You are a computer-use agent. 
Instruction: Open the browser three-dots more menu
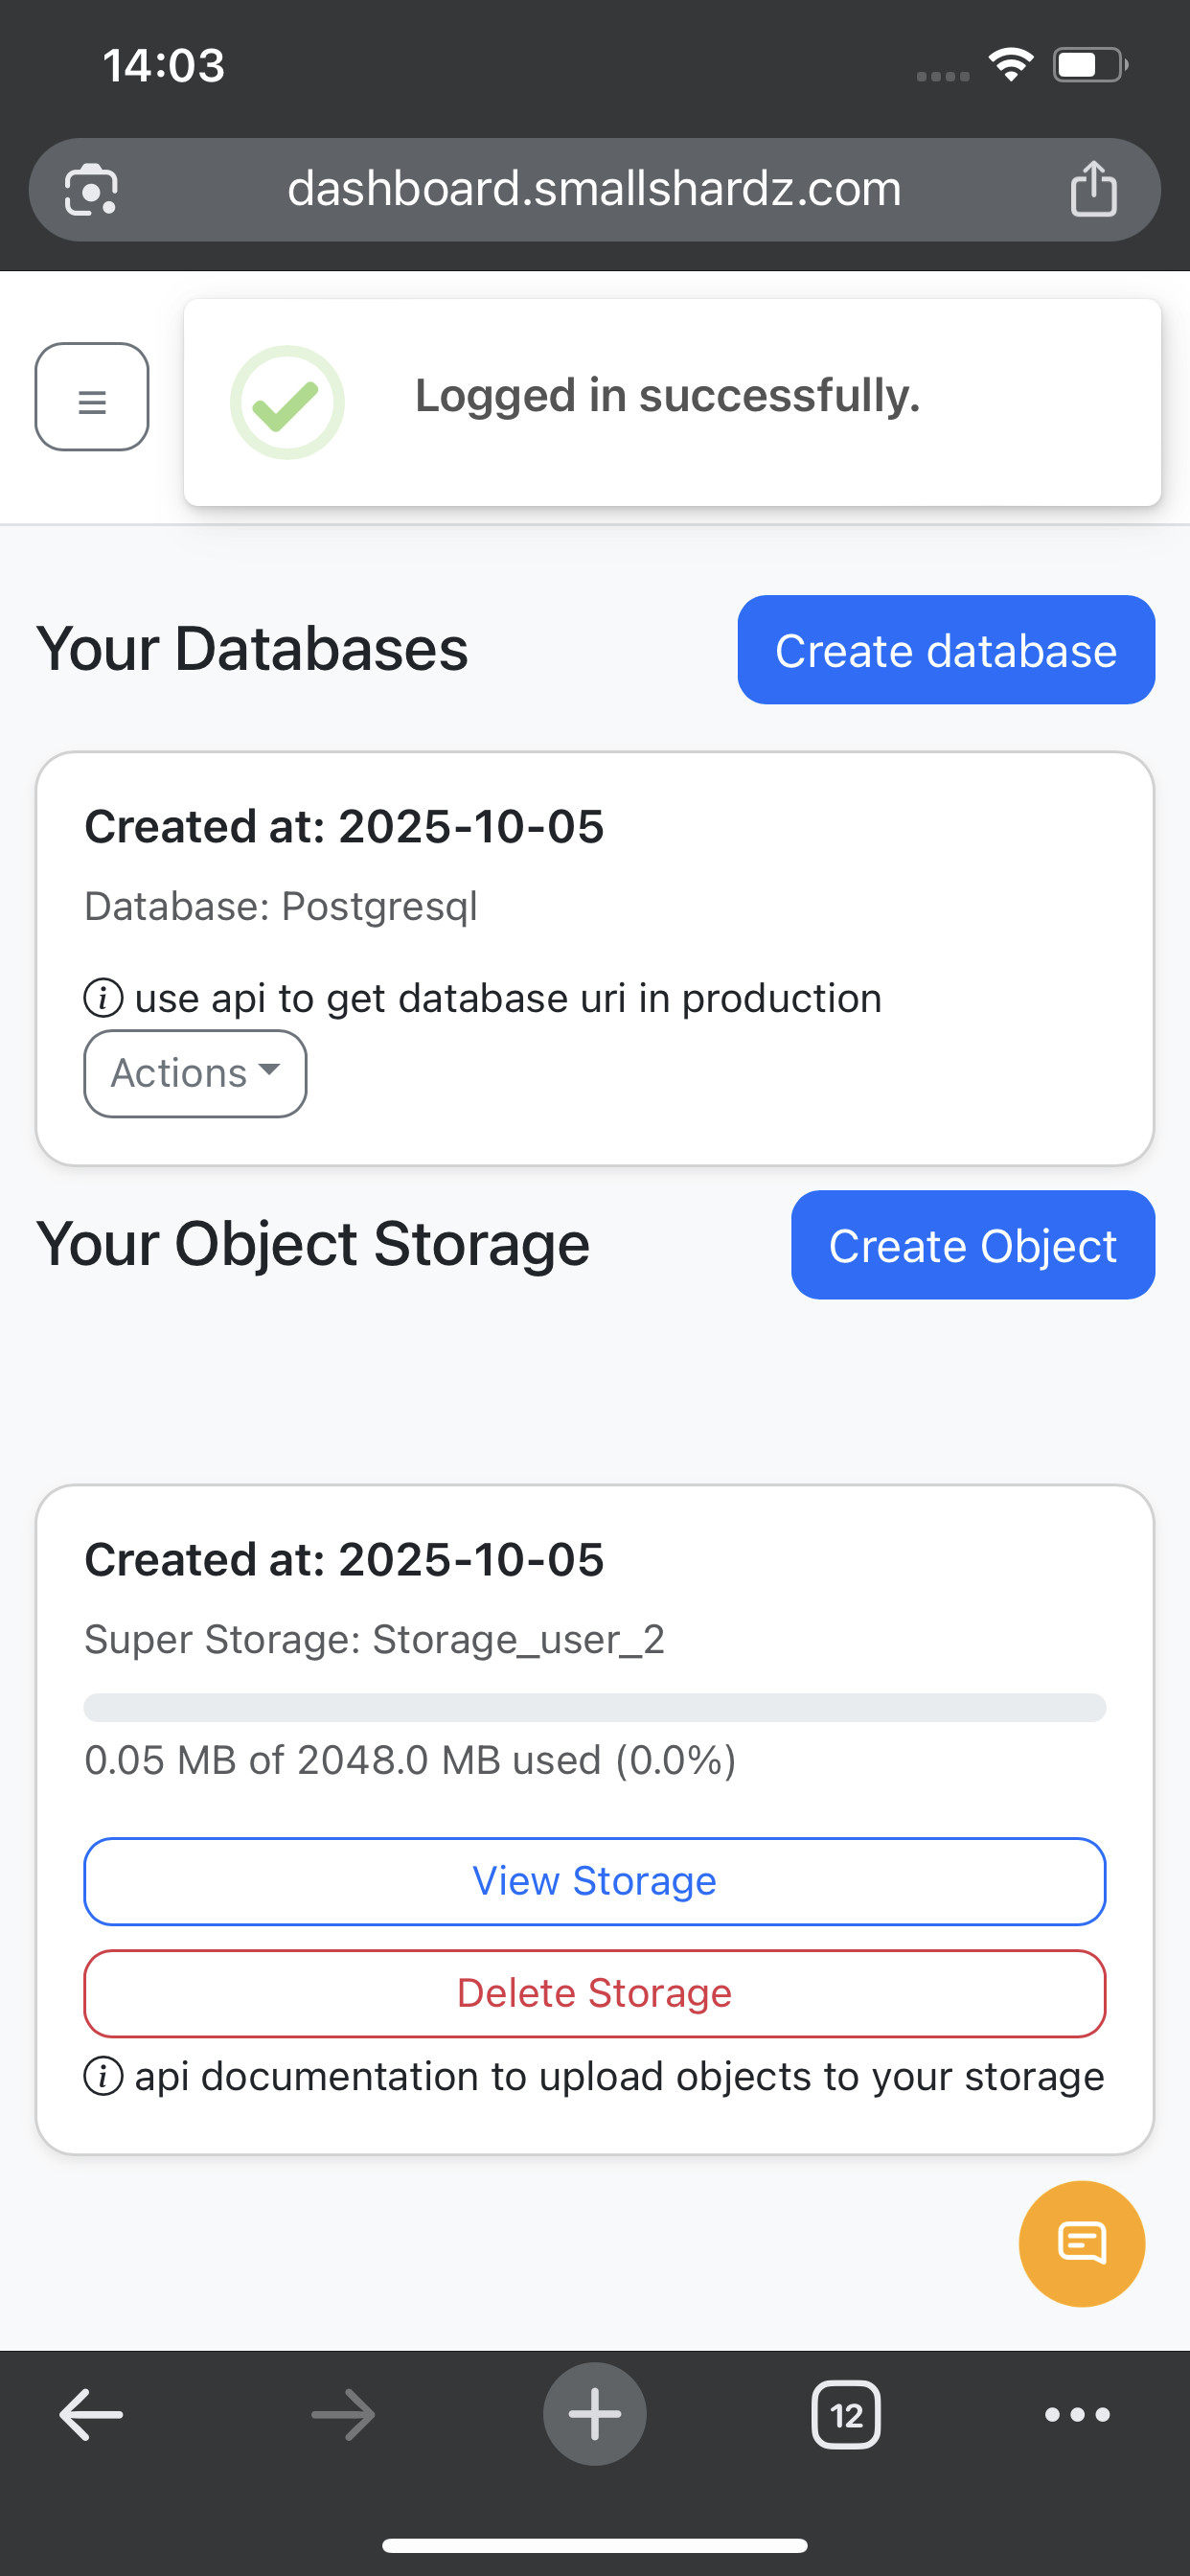pyautogui.click(x=1077, y=2414)
